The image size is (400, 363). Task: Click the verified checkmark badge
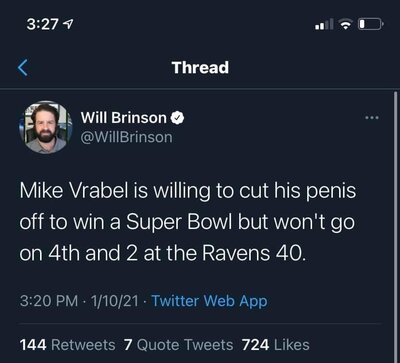click(178, 117)
